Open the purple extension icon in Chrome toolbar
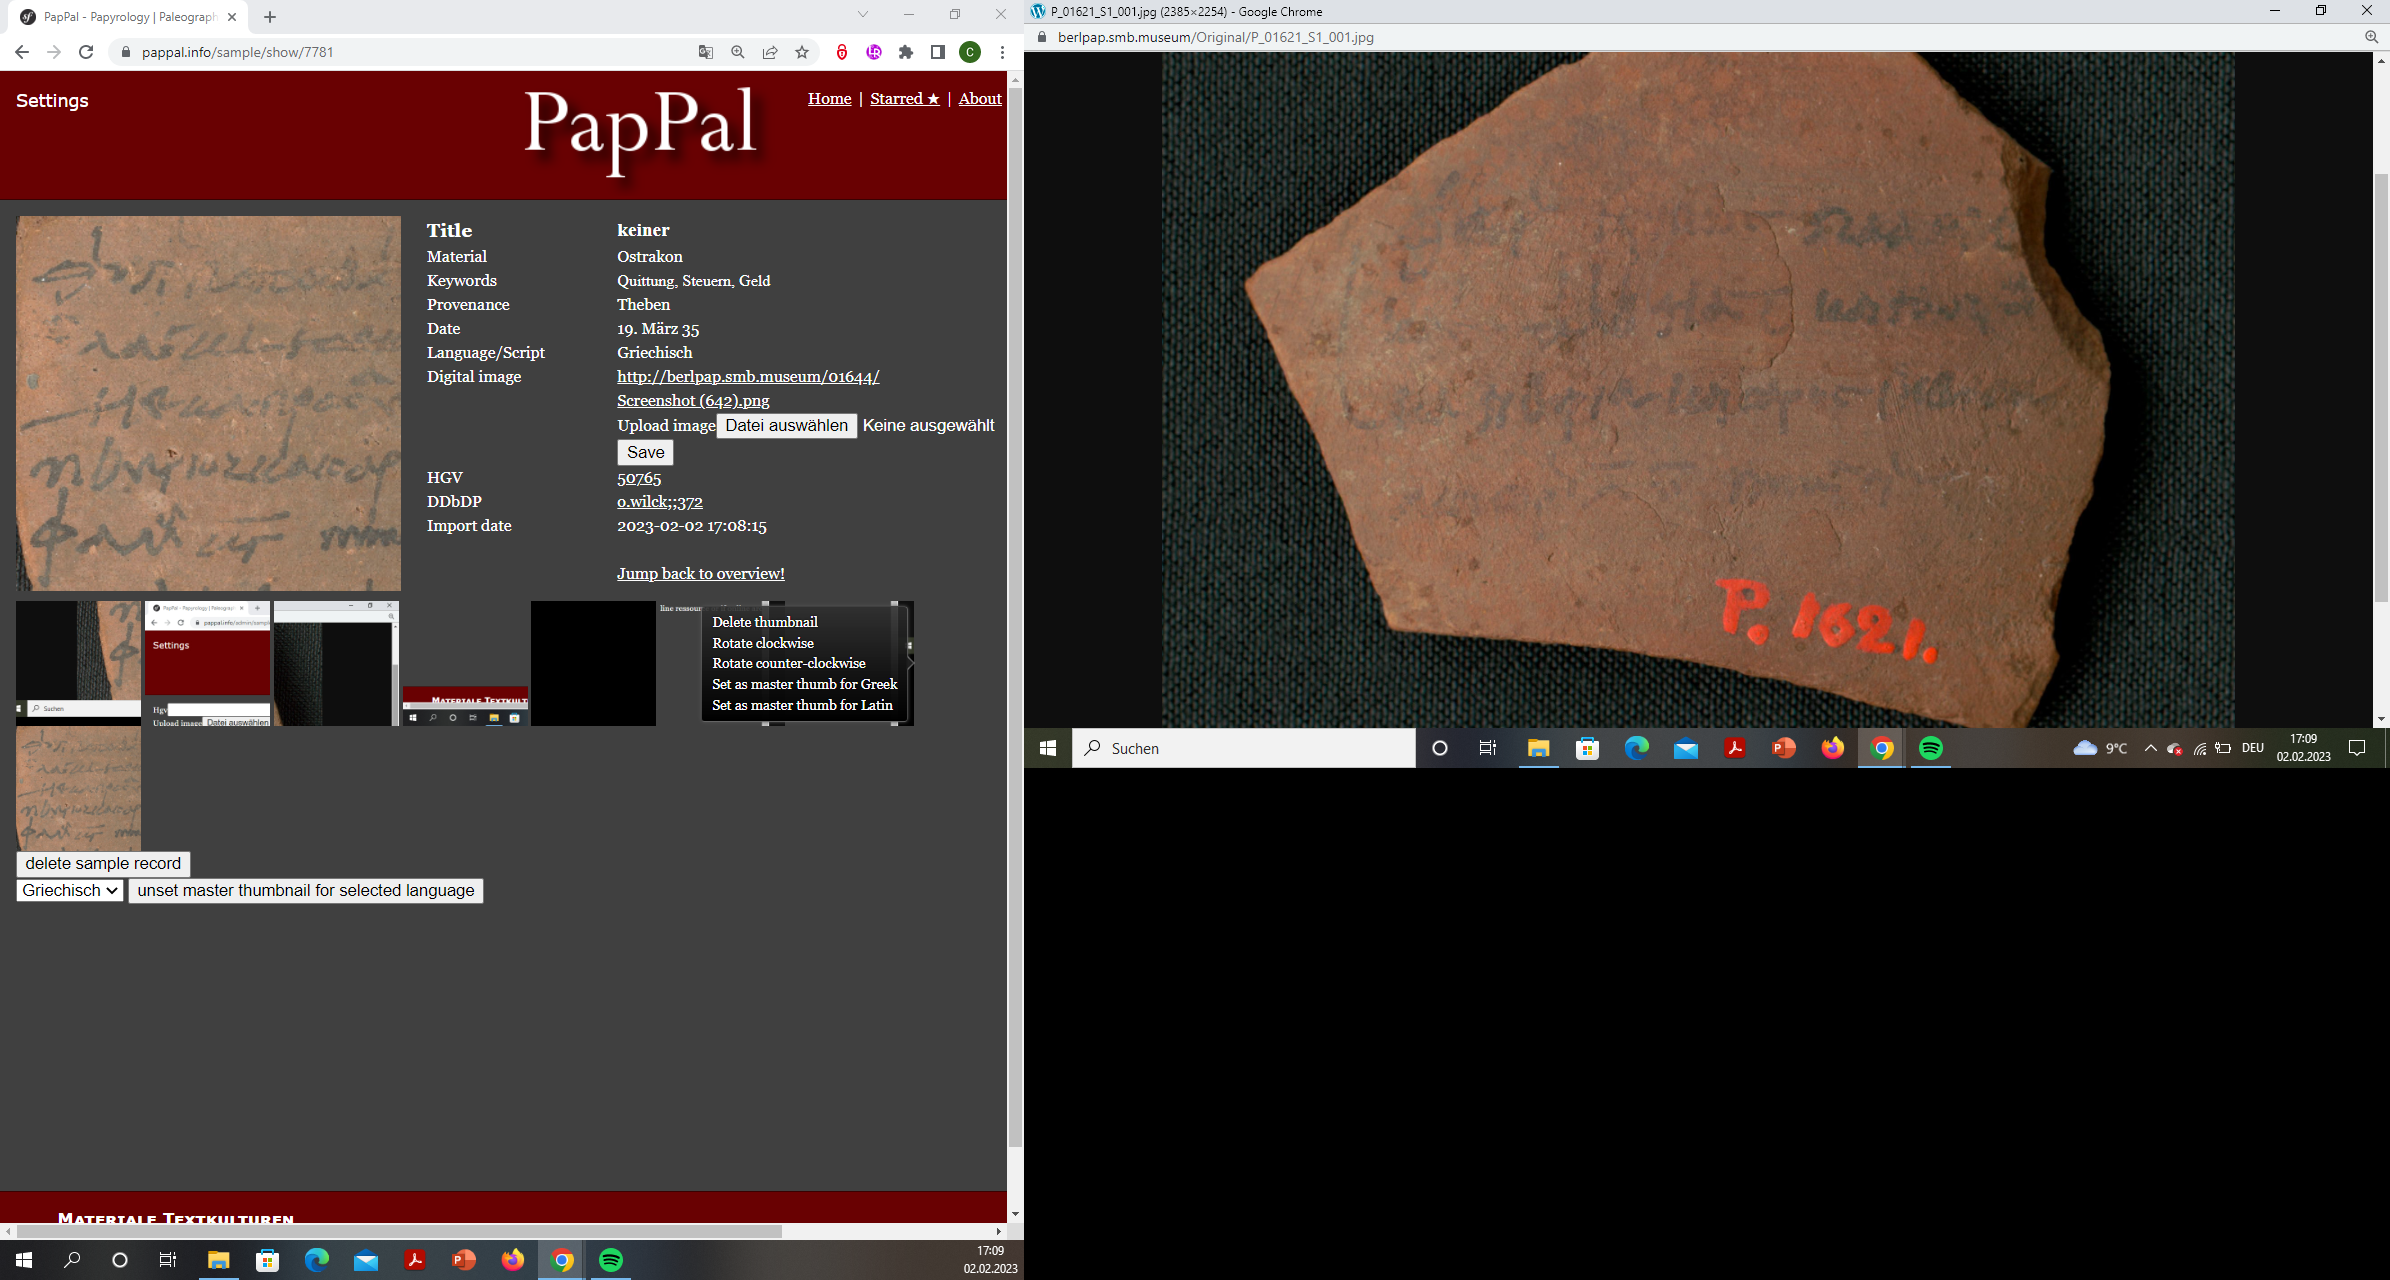2390x1280 pixels. (x=874, y=52)
